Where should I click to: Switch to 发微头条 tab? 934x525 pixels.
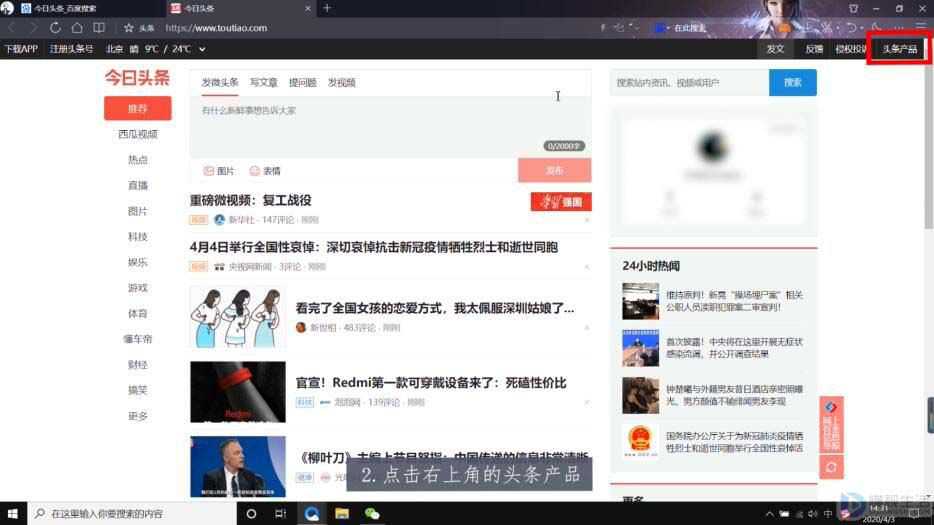220,83
